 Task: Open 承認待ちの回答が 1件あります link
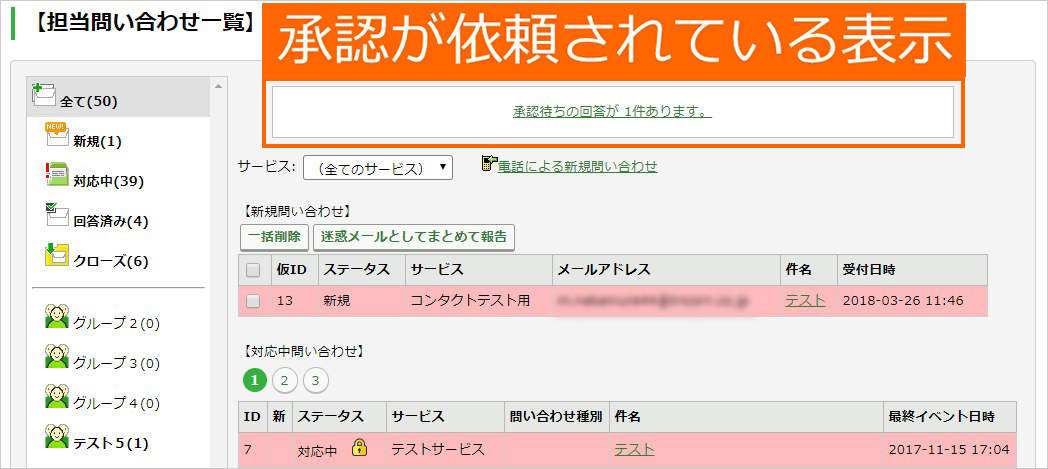pyautogui.click(x=612, y=112)
